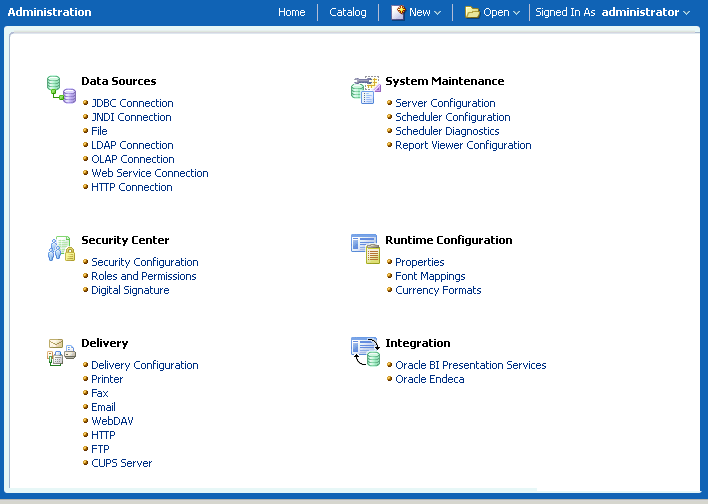Expand the New dropdown menu
This screenshot has height=504, width=708.
click(x=437, y=13)
